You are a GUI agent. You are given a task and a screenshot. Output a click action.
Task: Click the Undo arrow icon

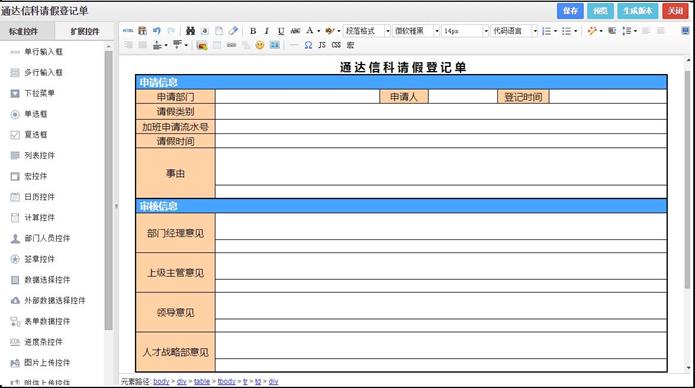(x=157, y=31)
